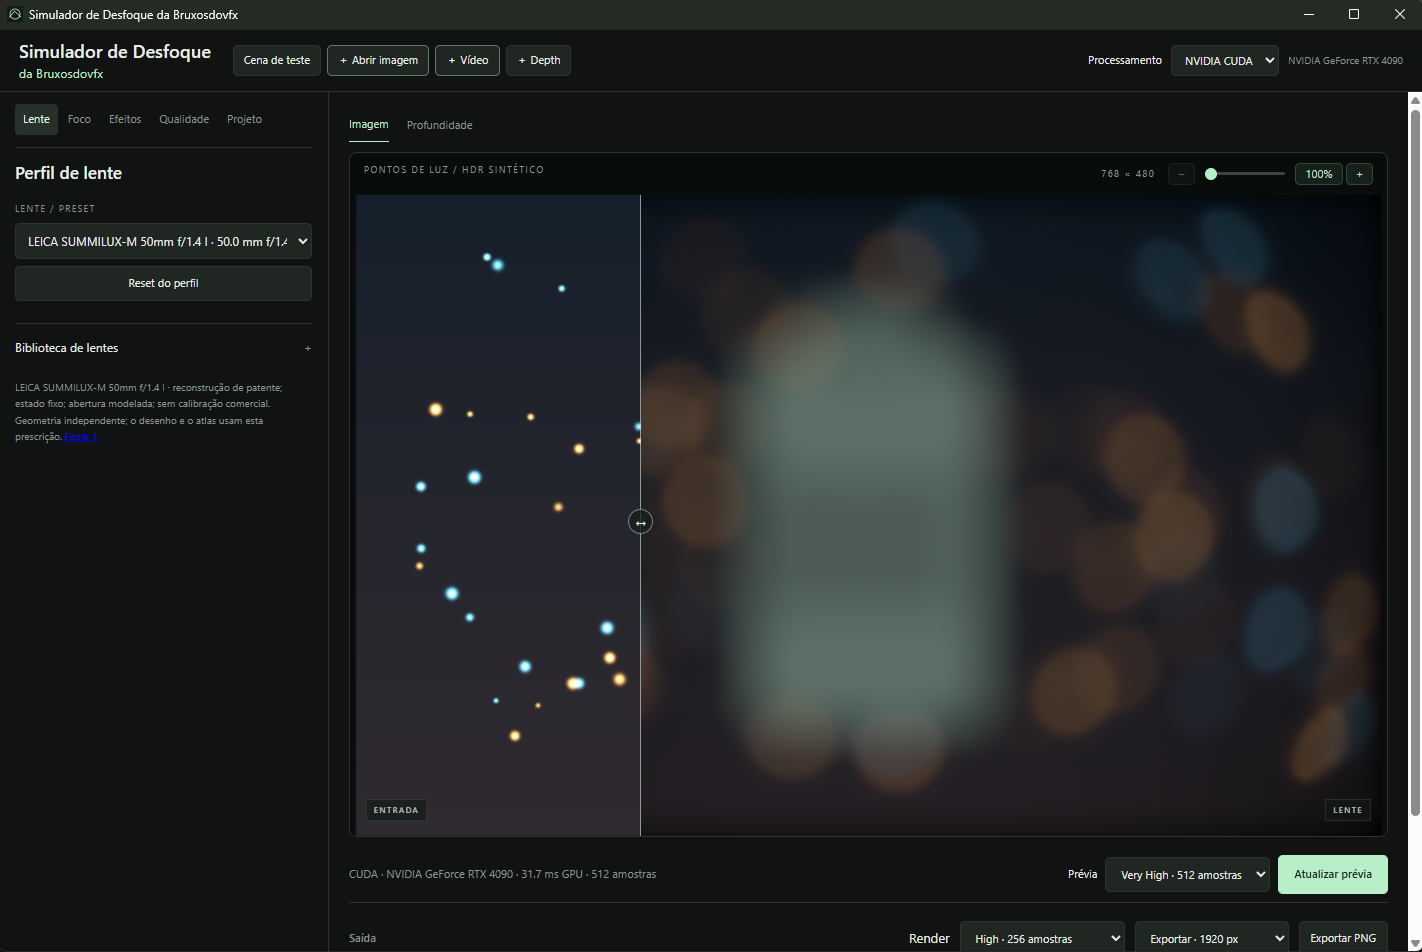This screenshot has height=952, width=1422.
Task: Open the Prévia quality dropdown
Action: click(1187, 874)
